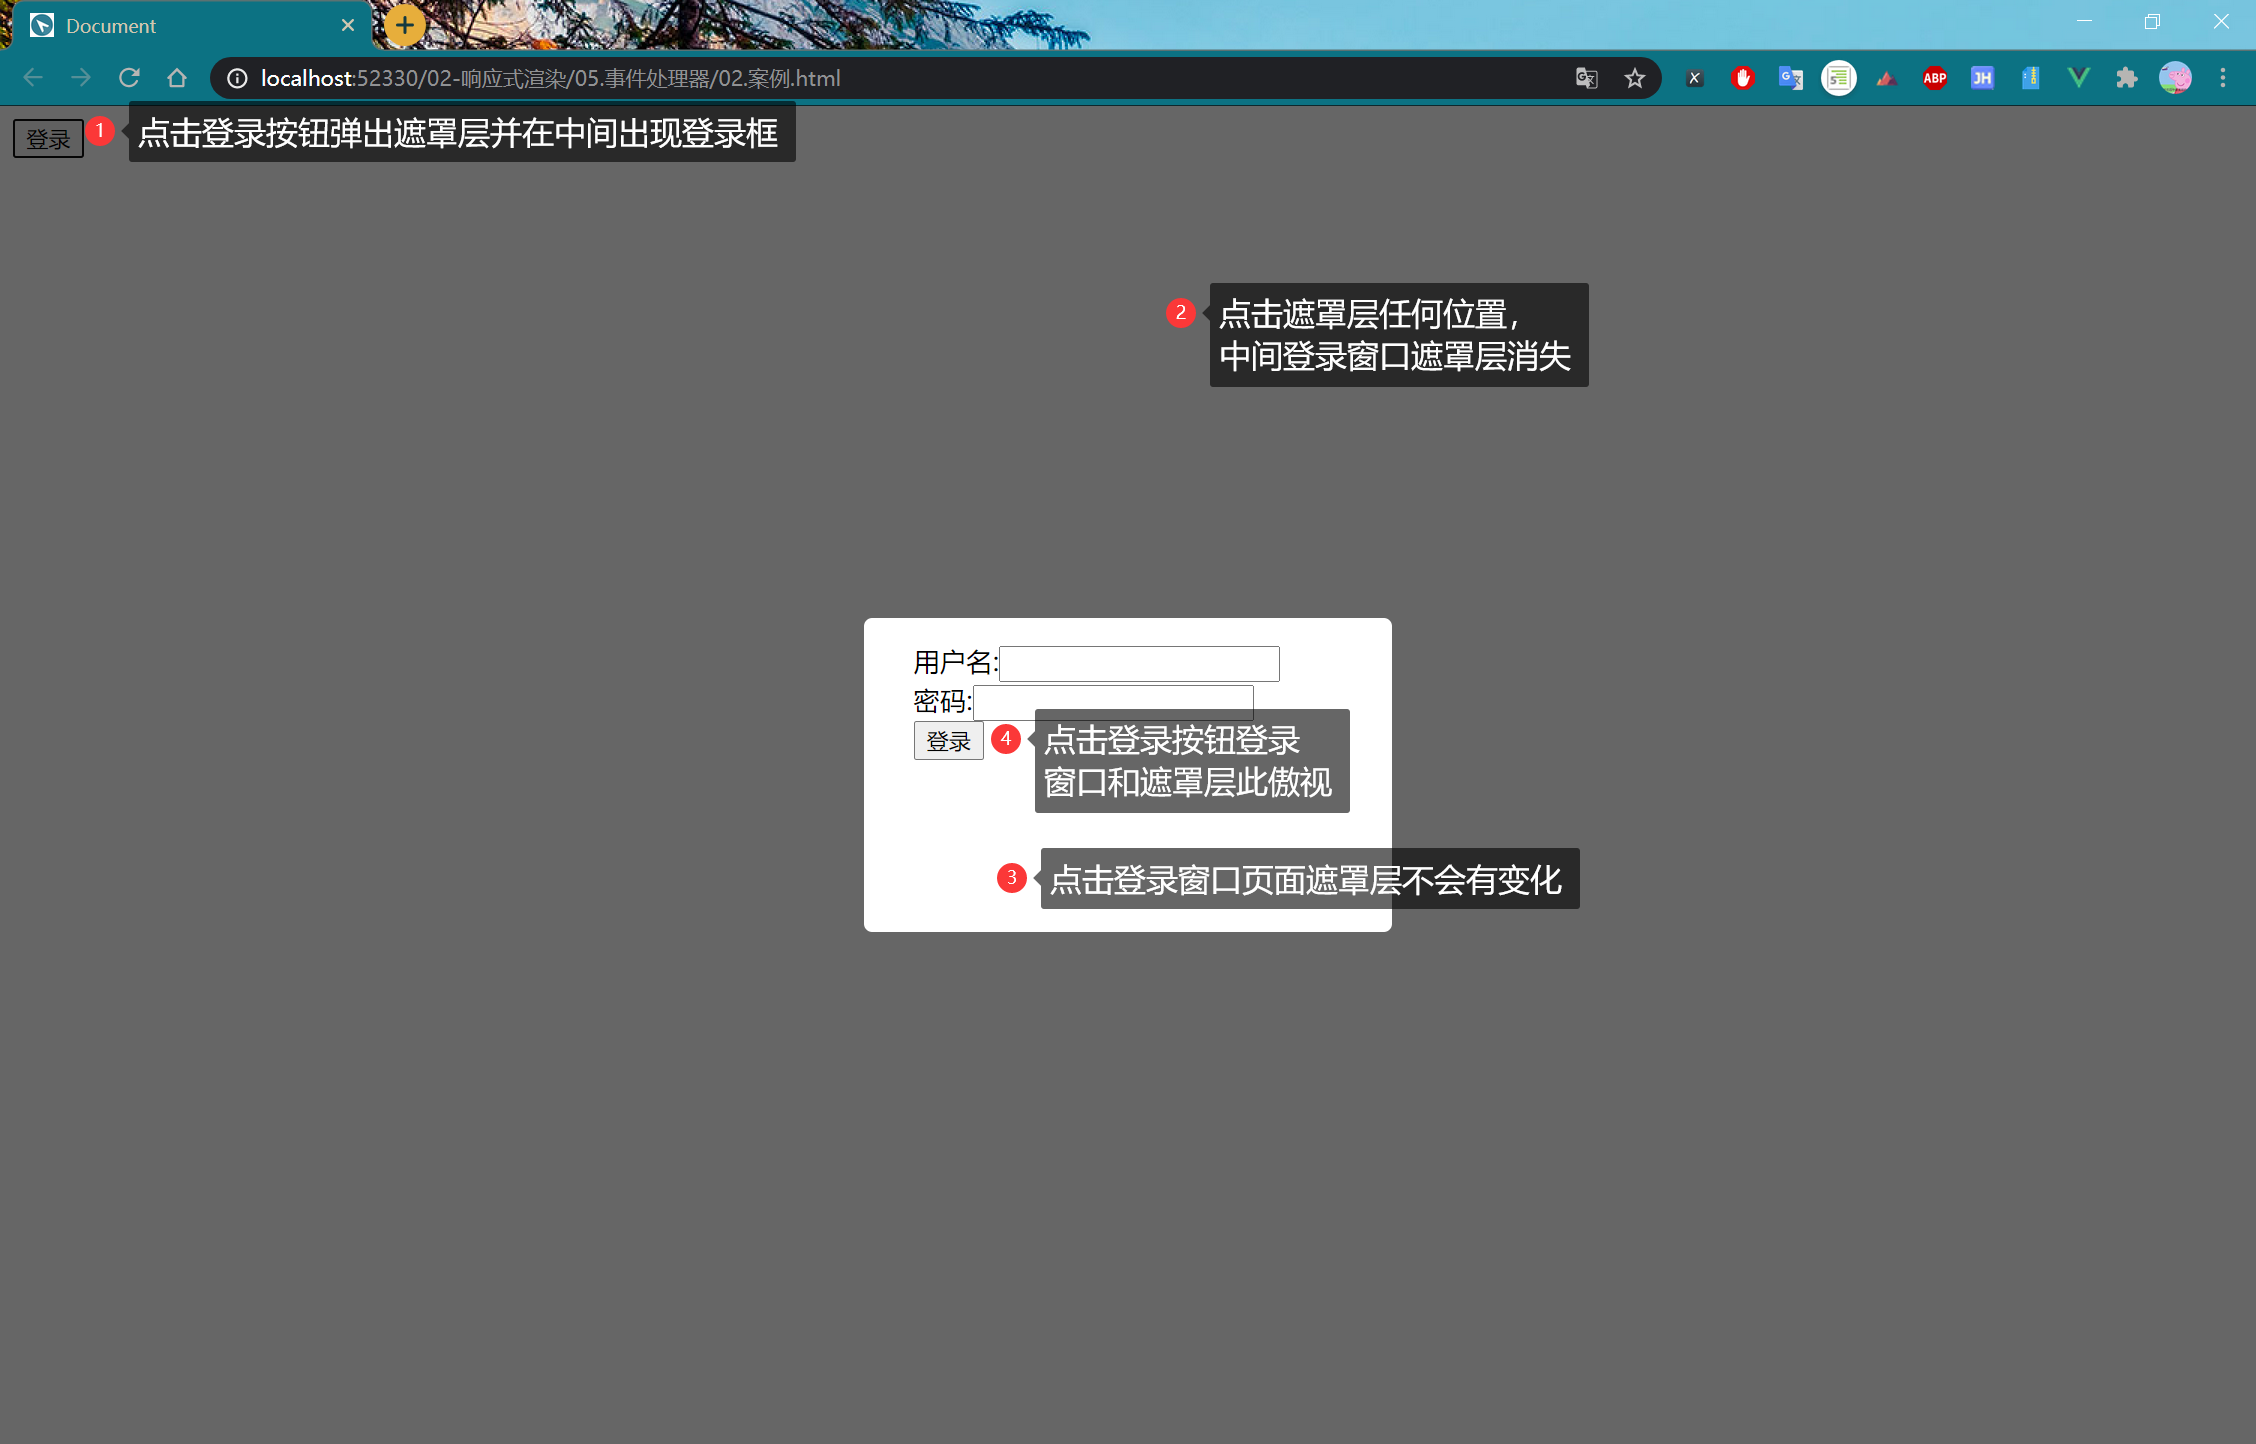Open the JH extension icon
Viewport: 2256px width, 1444px height.
(x=1982, y=78)
